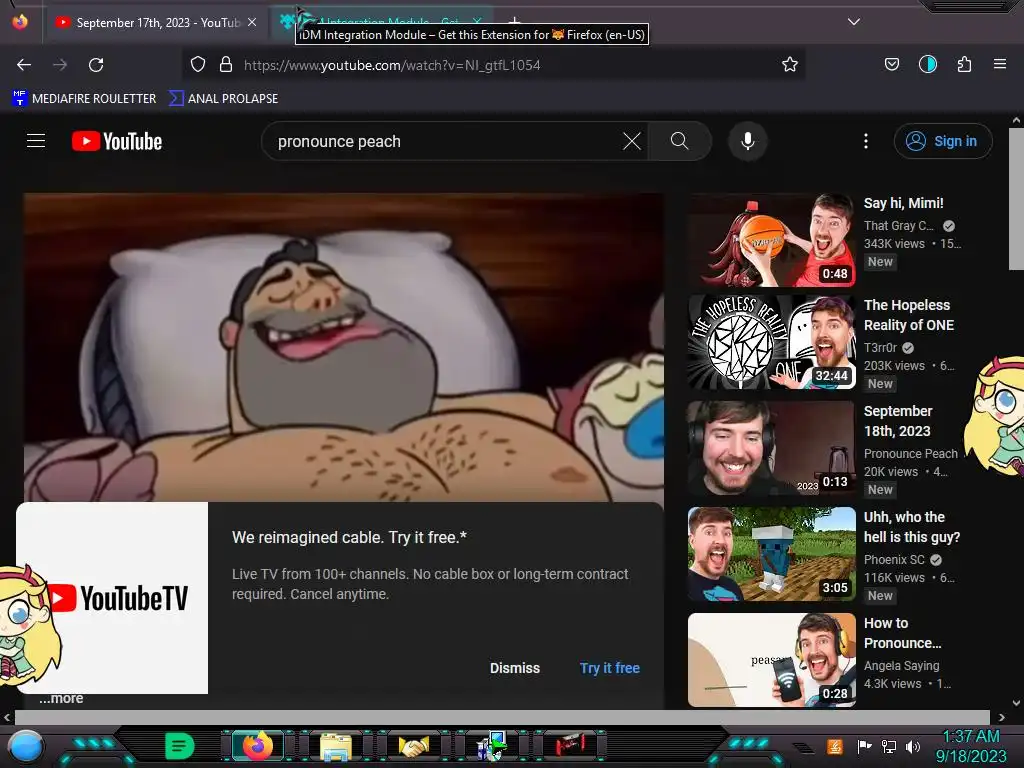Screen dimensions: 1024x768
Task: Open the Firefox hamburger application menu
Action: (999, 64)
